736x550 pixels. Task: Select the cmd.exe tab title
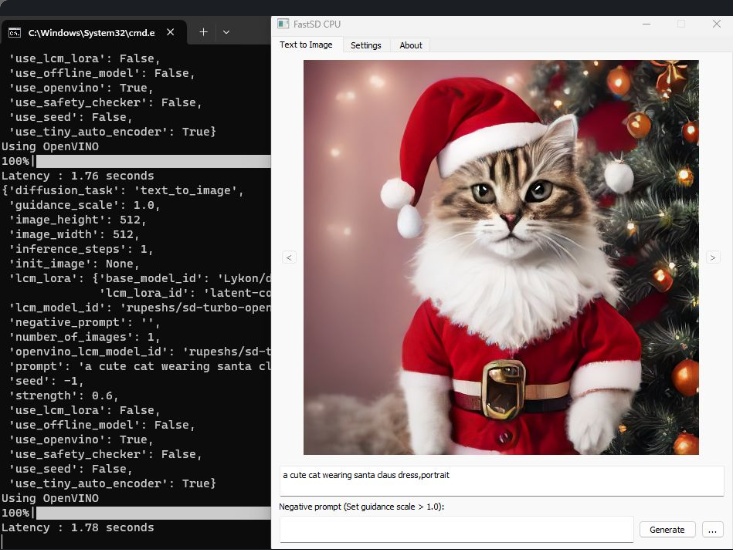(90, 32)
